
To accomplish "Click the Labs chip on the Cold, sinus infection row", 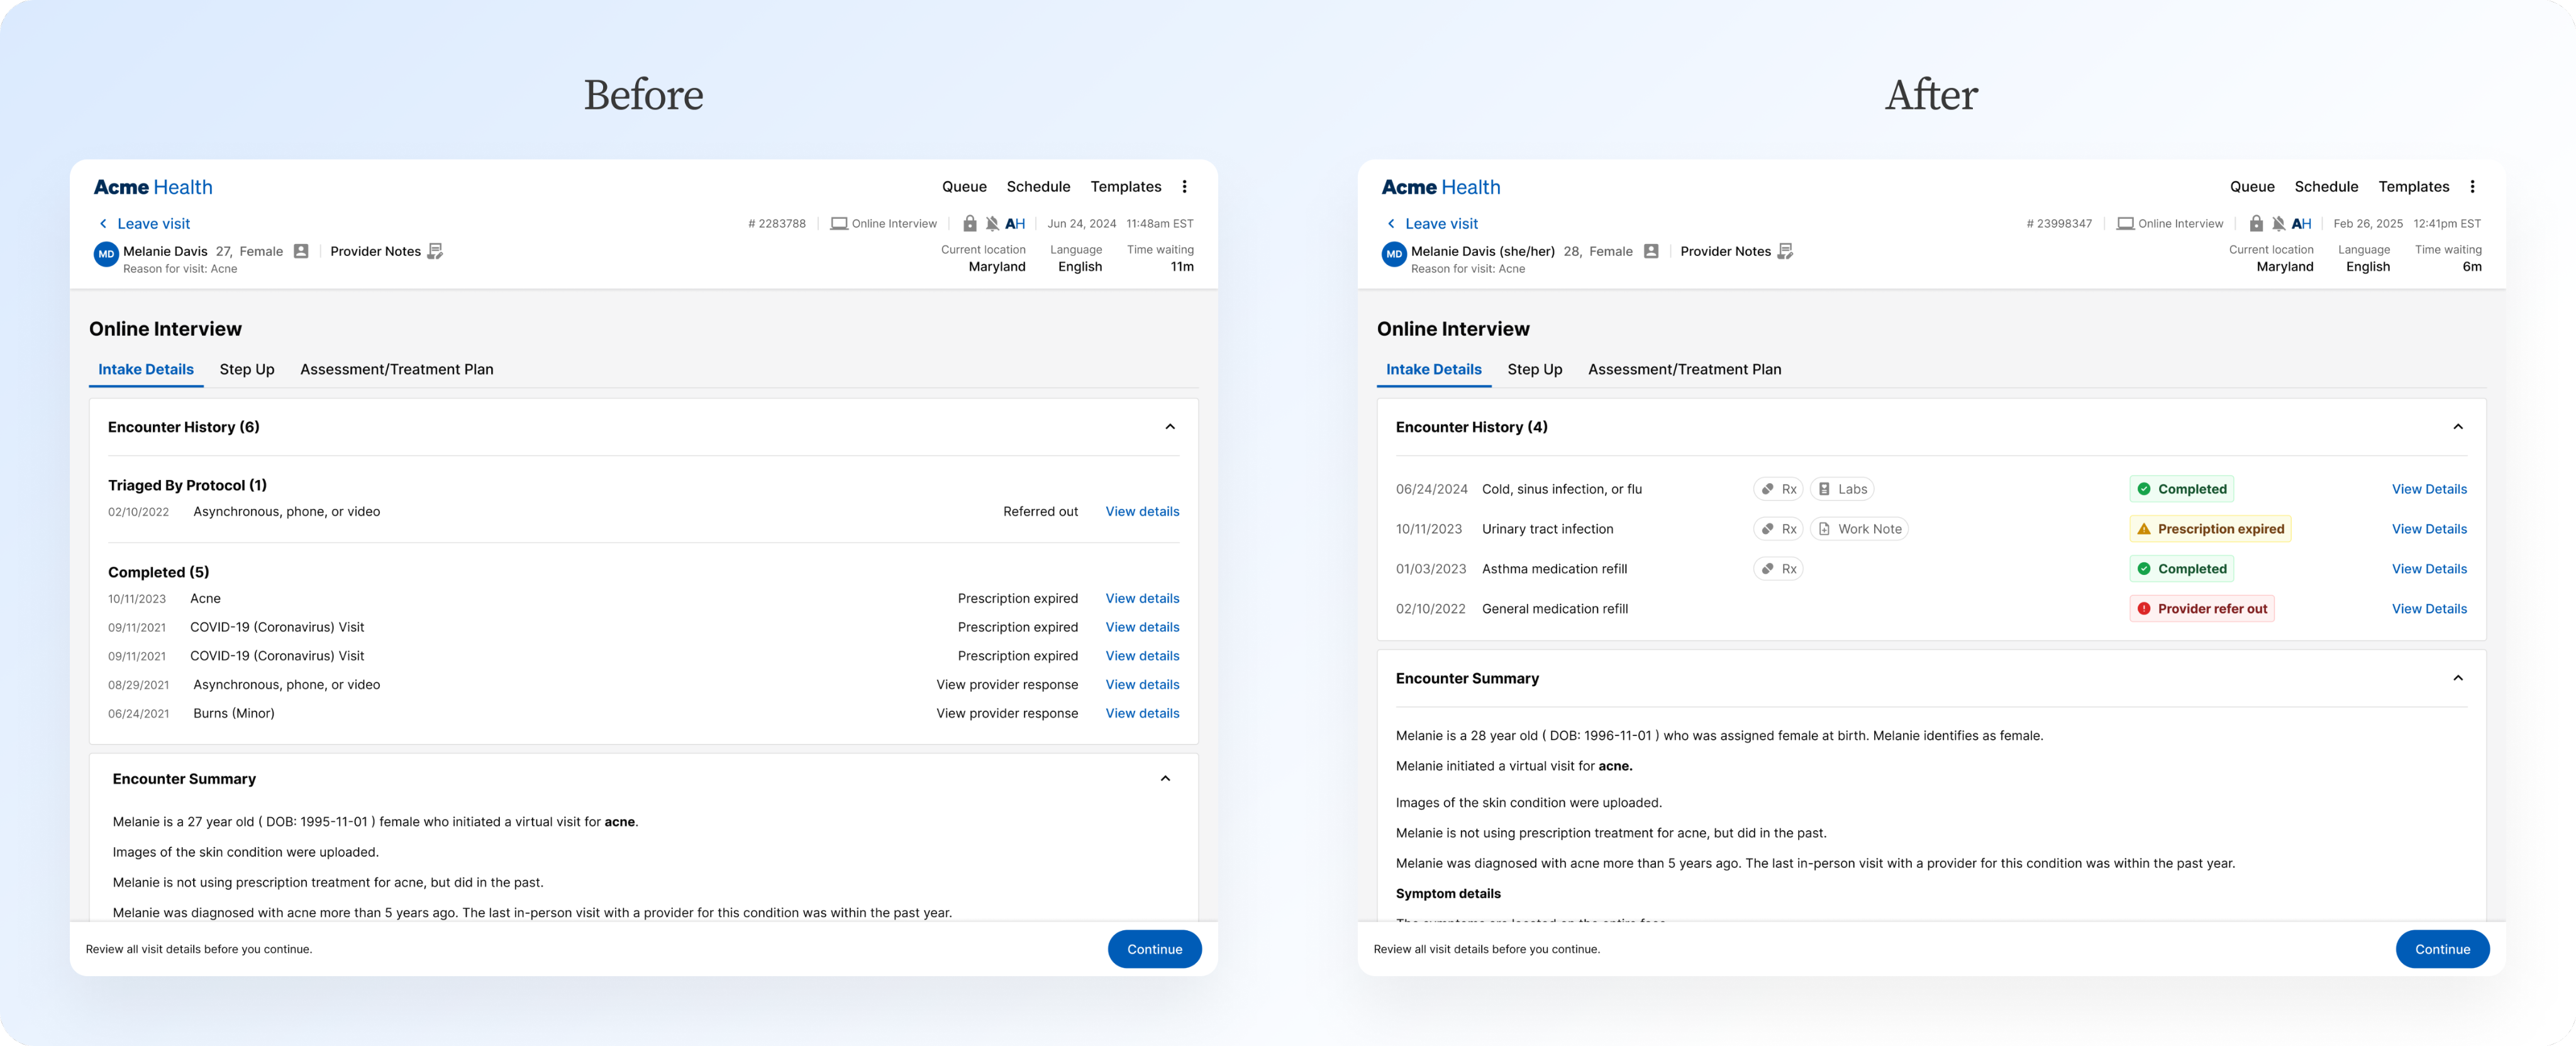I will [x=1841, y=489].
